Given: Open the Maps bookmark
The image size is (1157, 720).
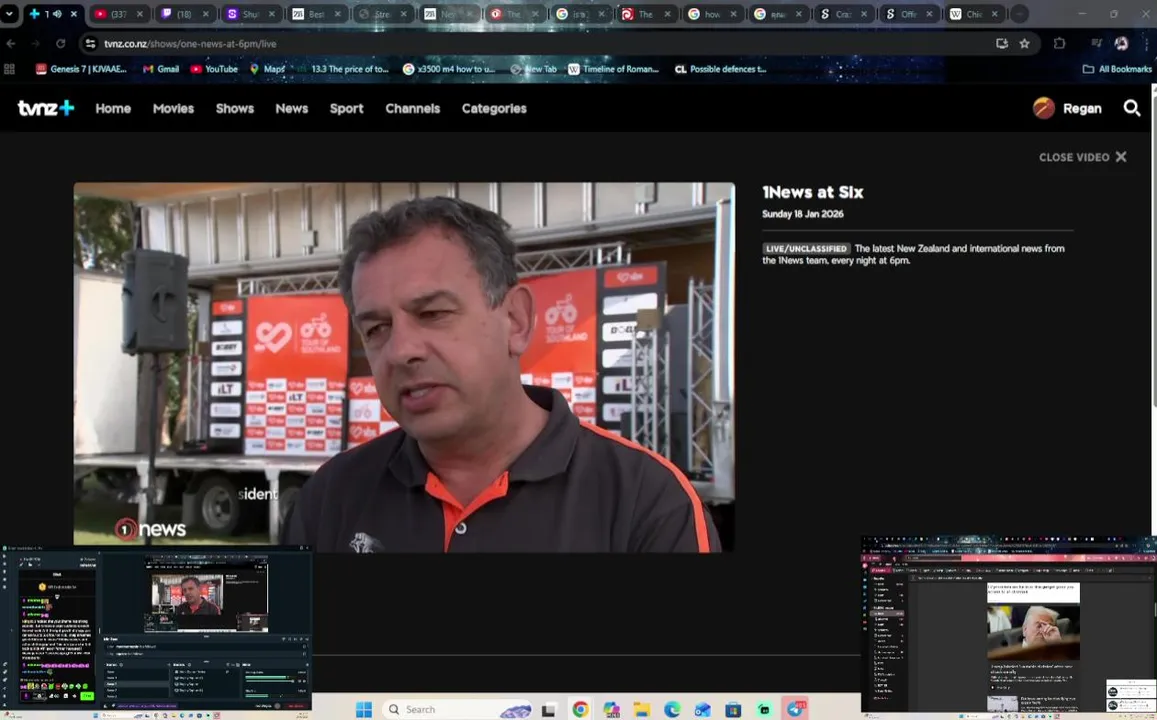Looking at the screenshot, I should coord(267,69).
